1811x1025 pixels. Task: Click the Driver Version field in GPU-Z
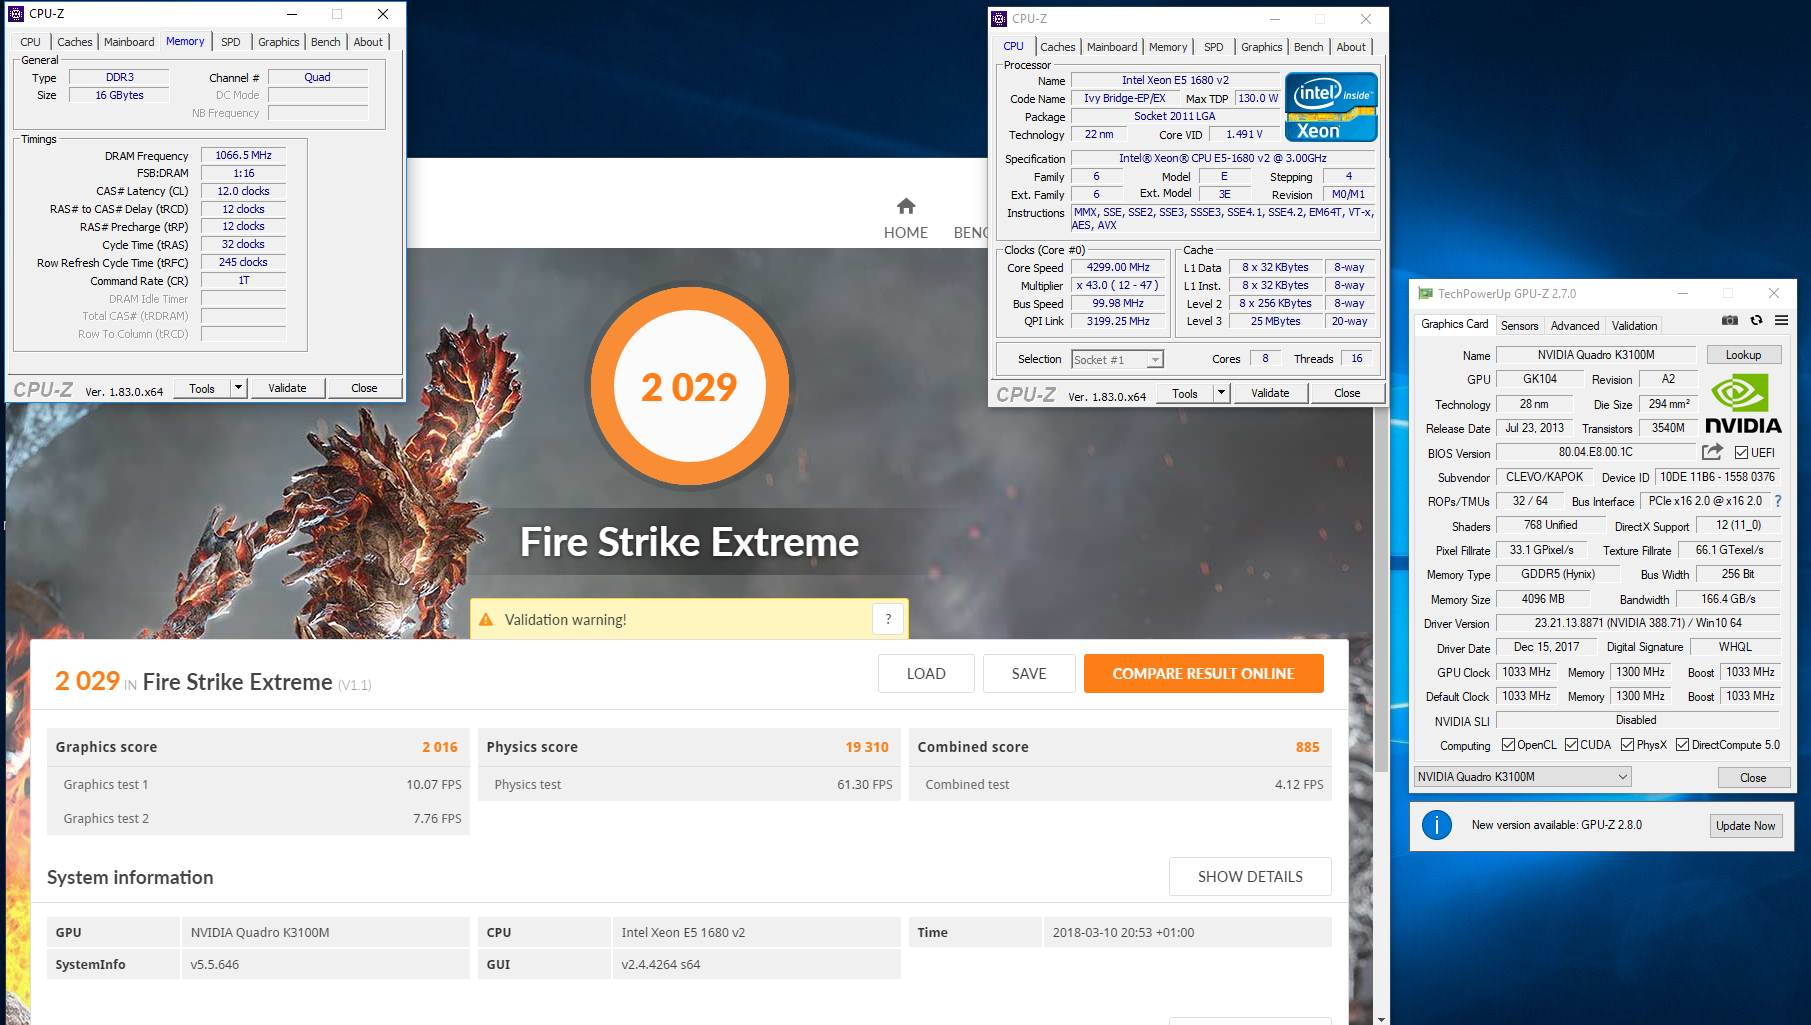pos(1638,623)
